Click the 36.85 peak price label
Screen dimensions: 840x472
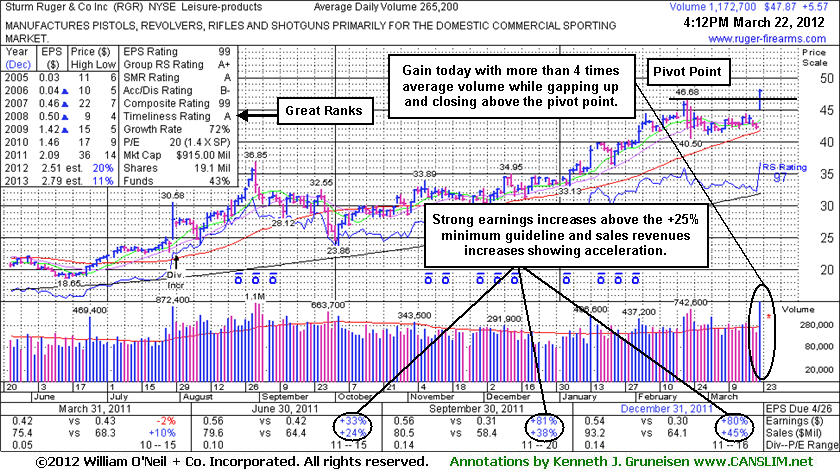(256, 155)
